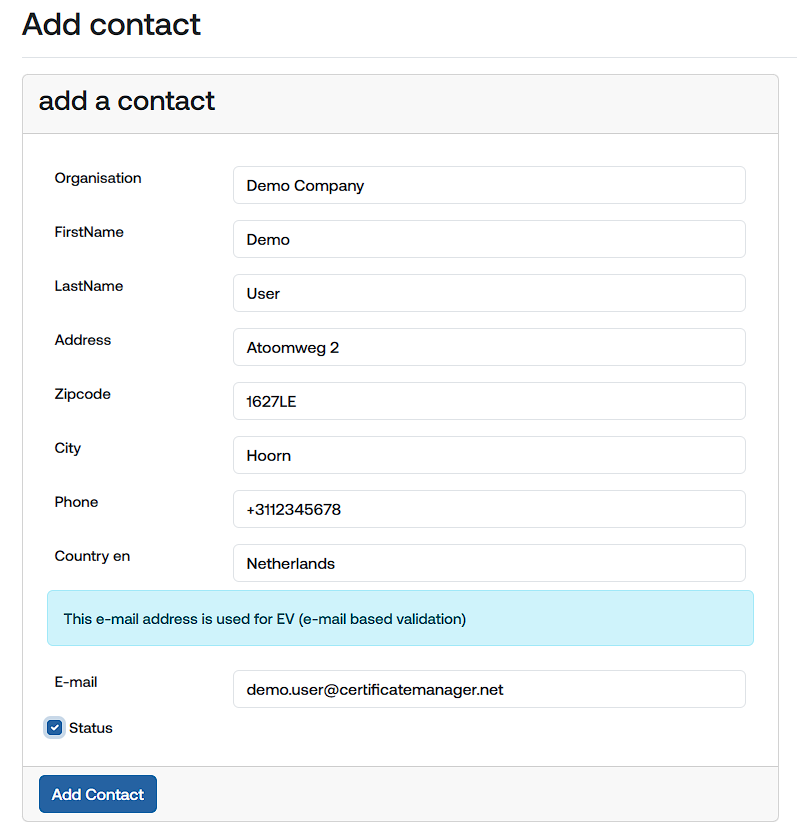797x836 pixels.
Task: Click the City field containing Hoorn
Action: [489, 455]
